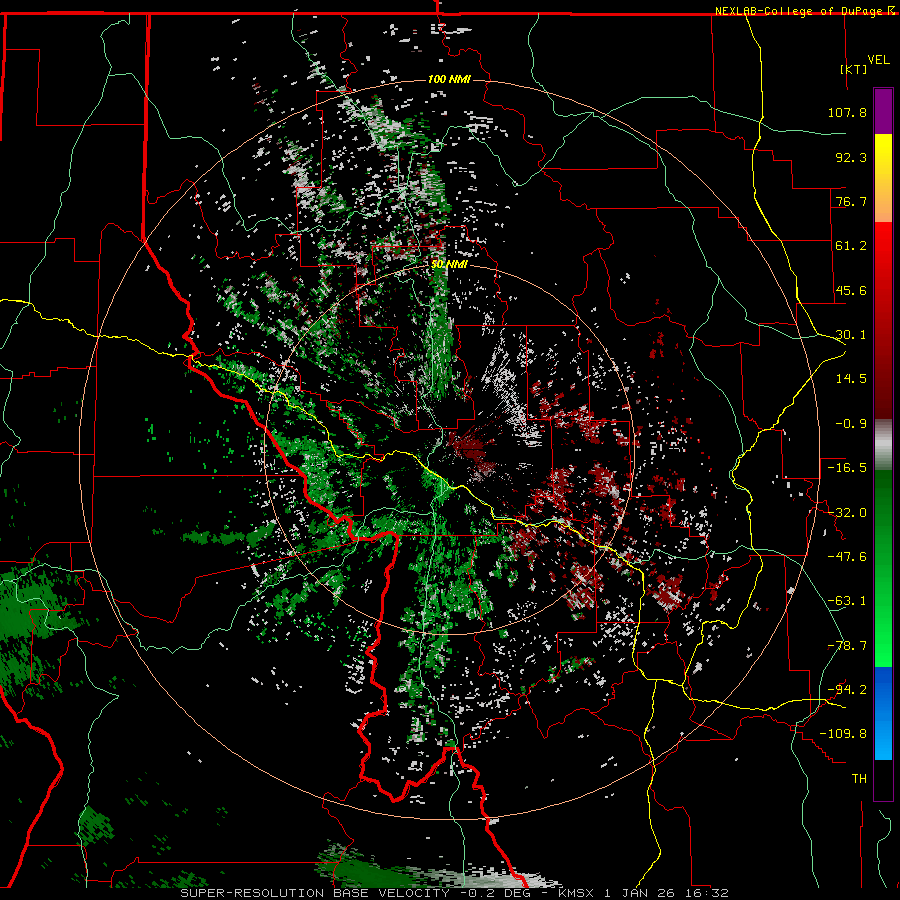Viewport: 900px width, 900px height.
Task: Select the 92.3 value on velocity scale
Action: pos(851,157)
